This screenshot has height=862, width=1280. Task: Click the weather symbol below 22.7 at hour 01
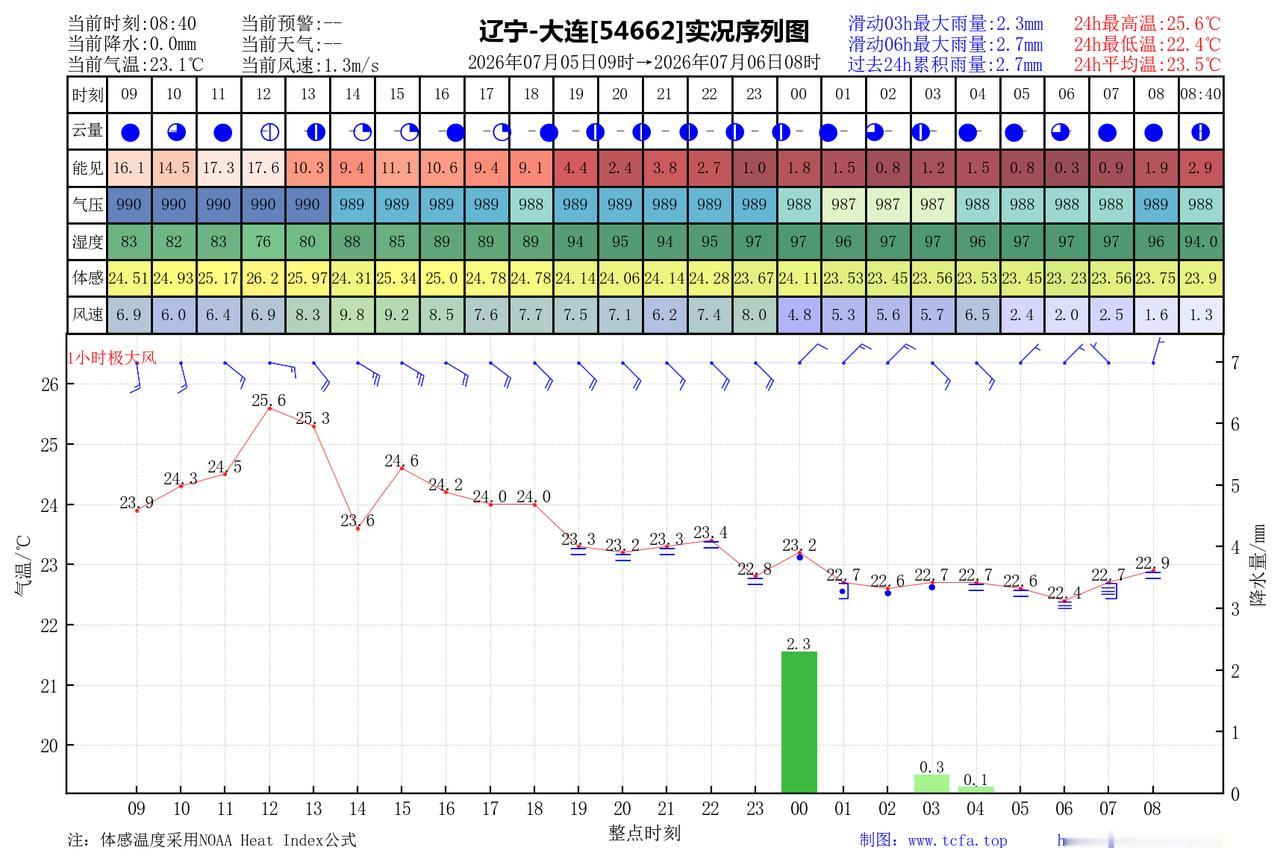point(844,590)
